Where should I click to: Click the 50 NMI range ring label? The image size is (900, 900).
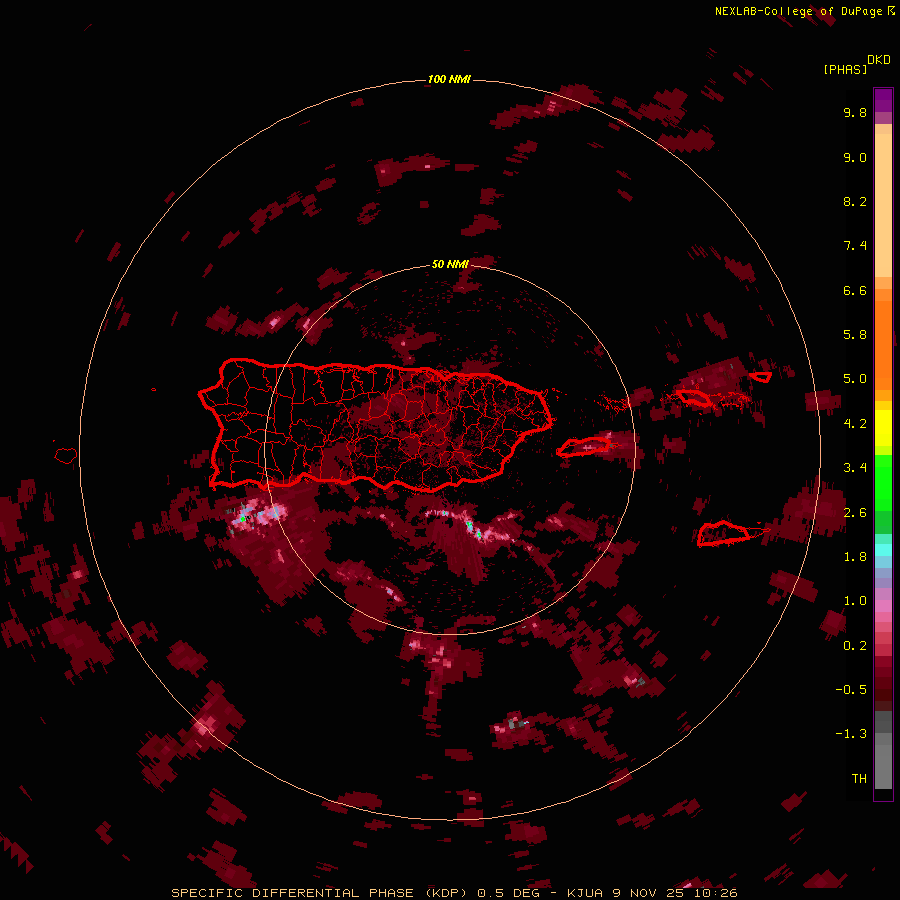pyautogui.click(x=450, y=264)
